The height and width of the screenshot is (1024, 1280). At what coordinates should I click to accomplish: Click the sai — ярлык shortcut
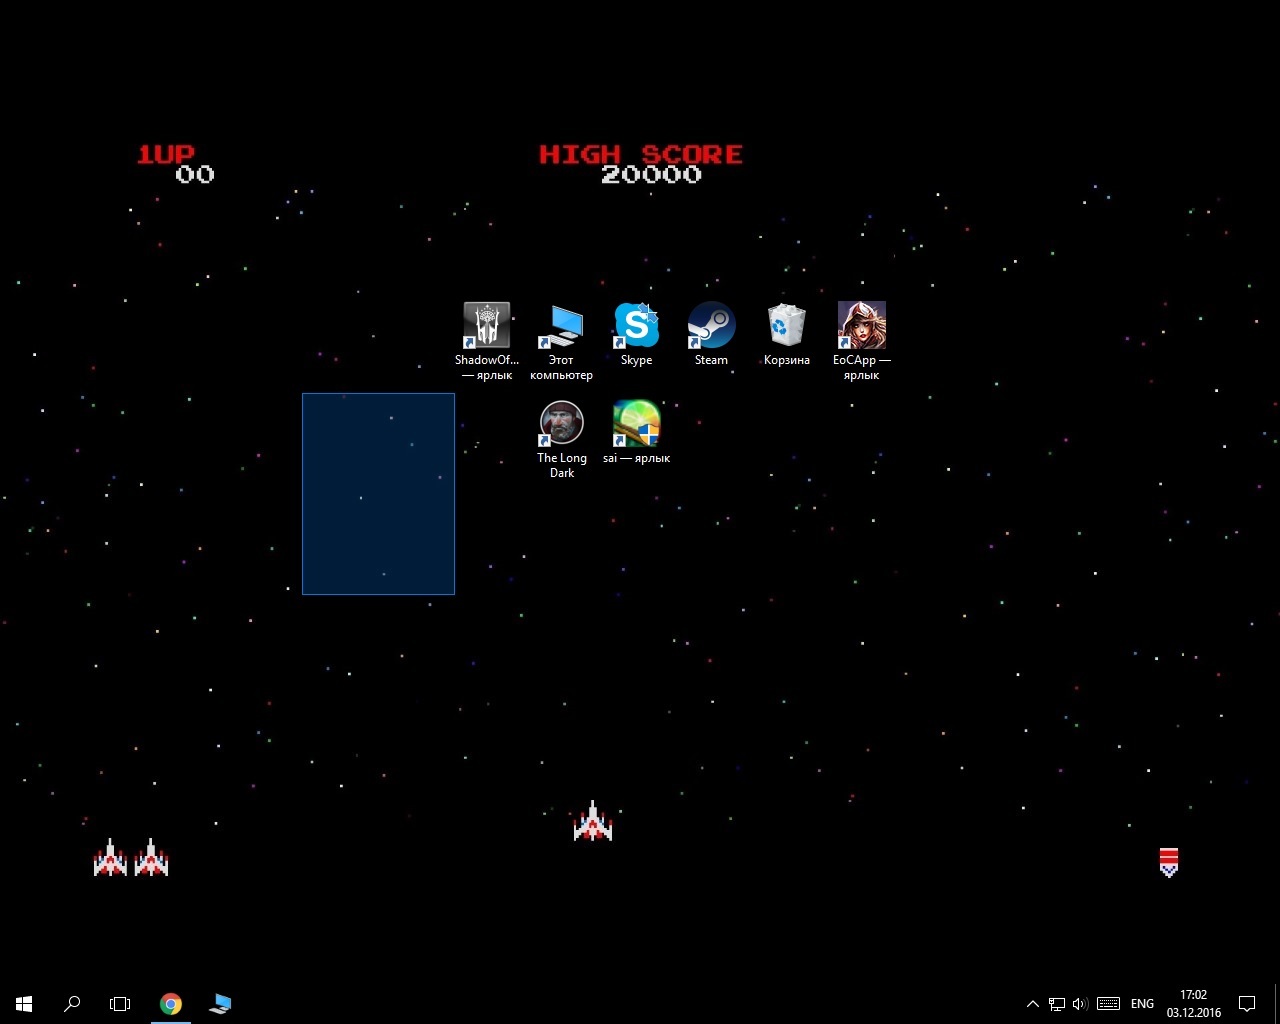636,424
